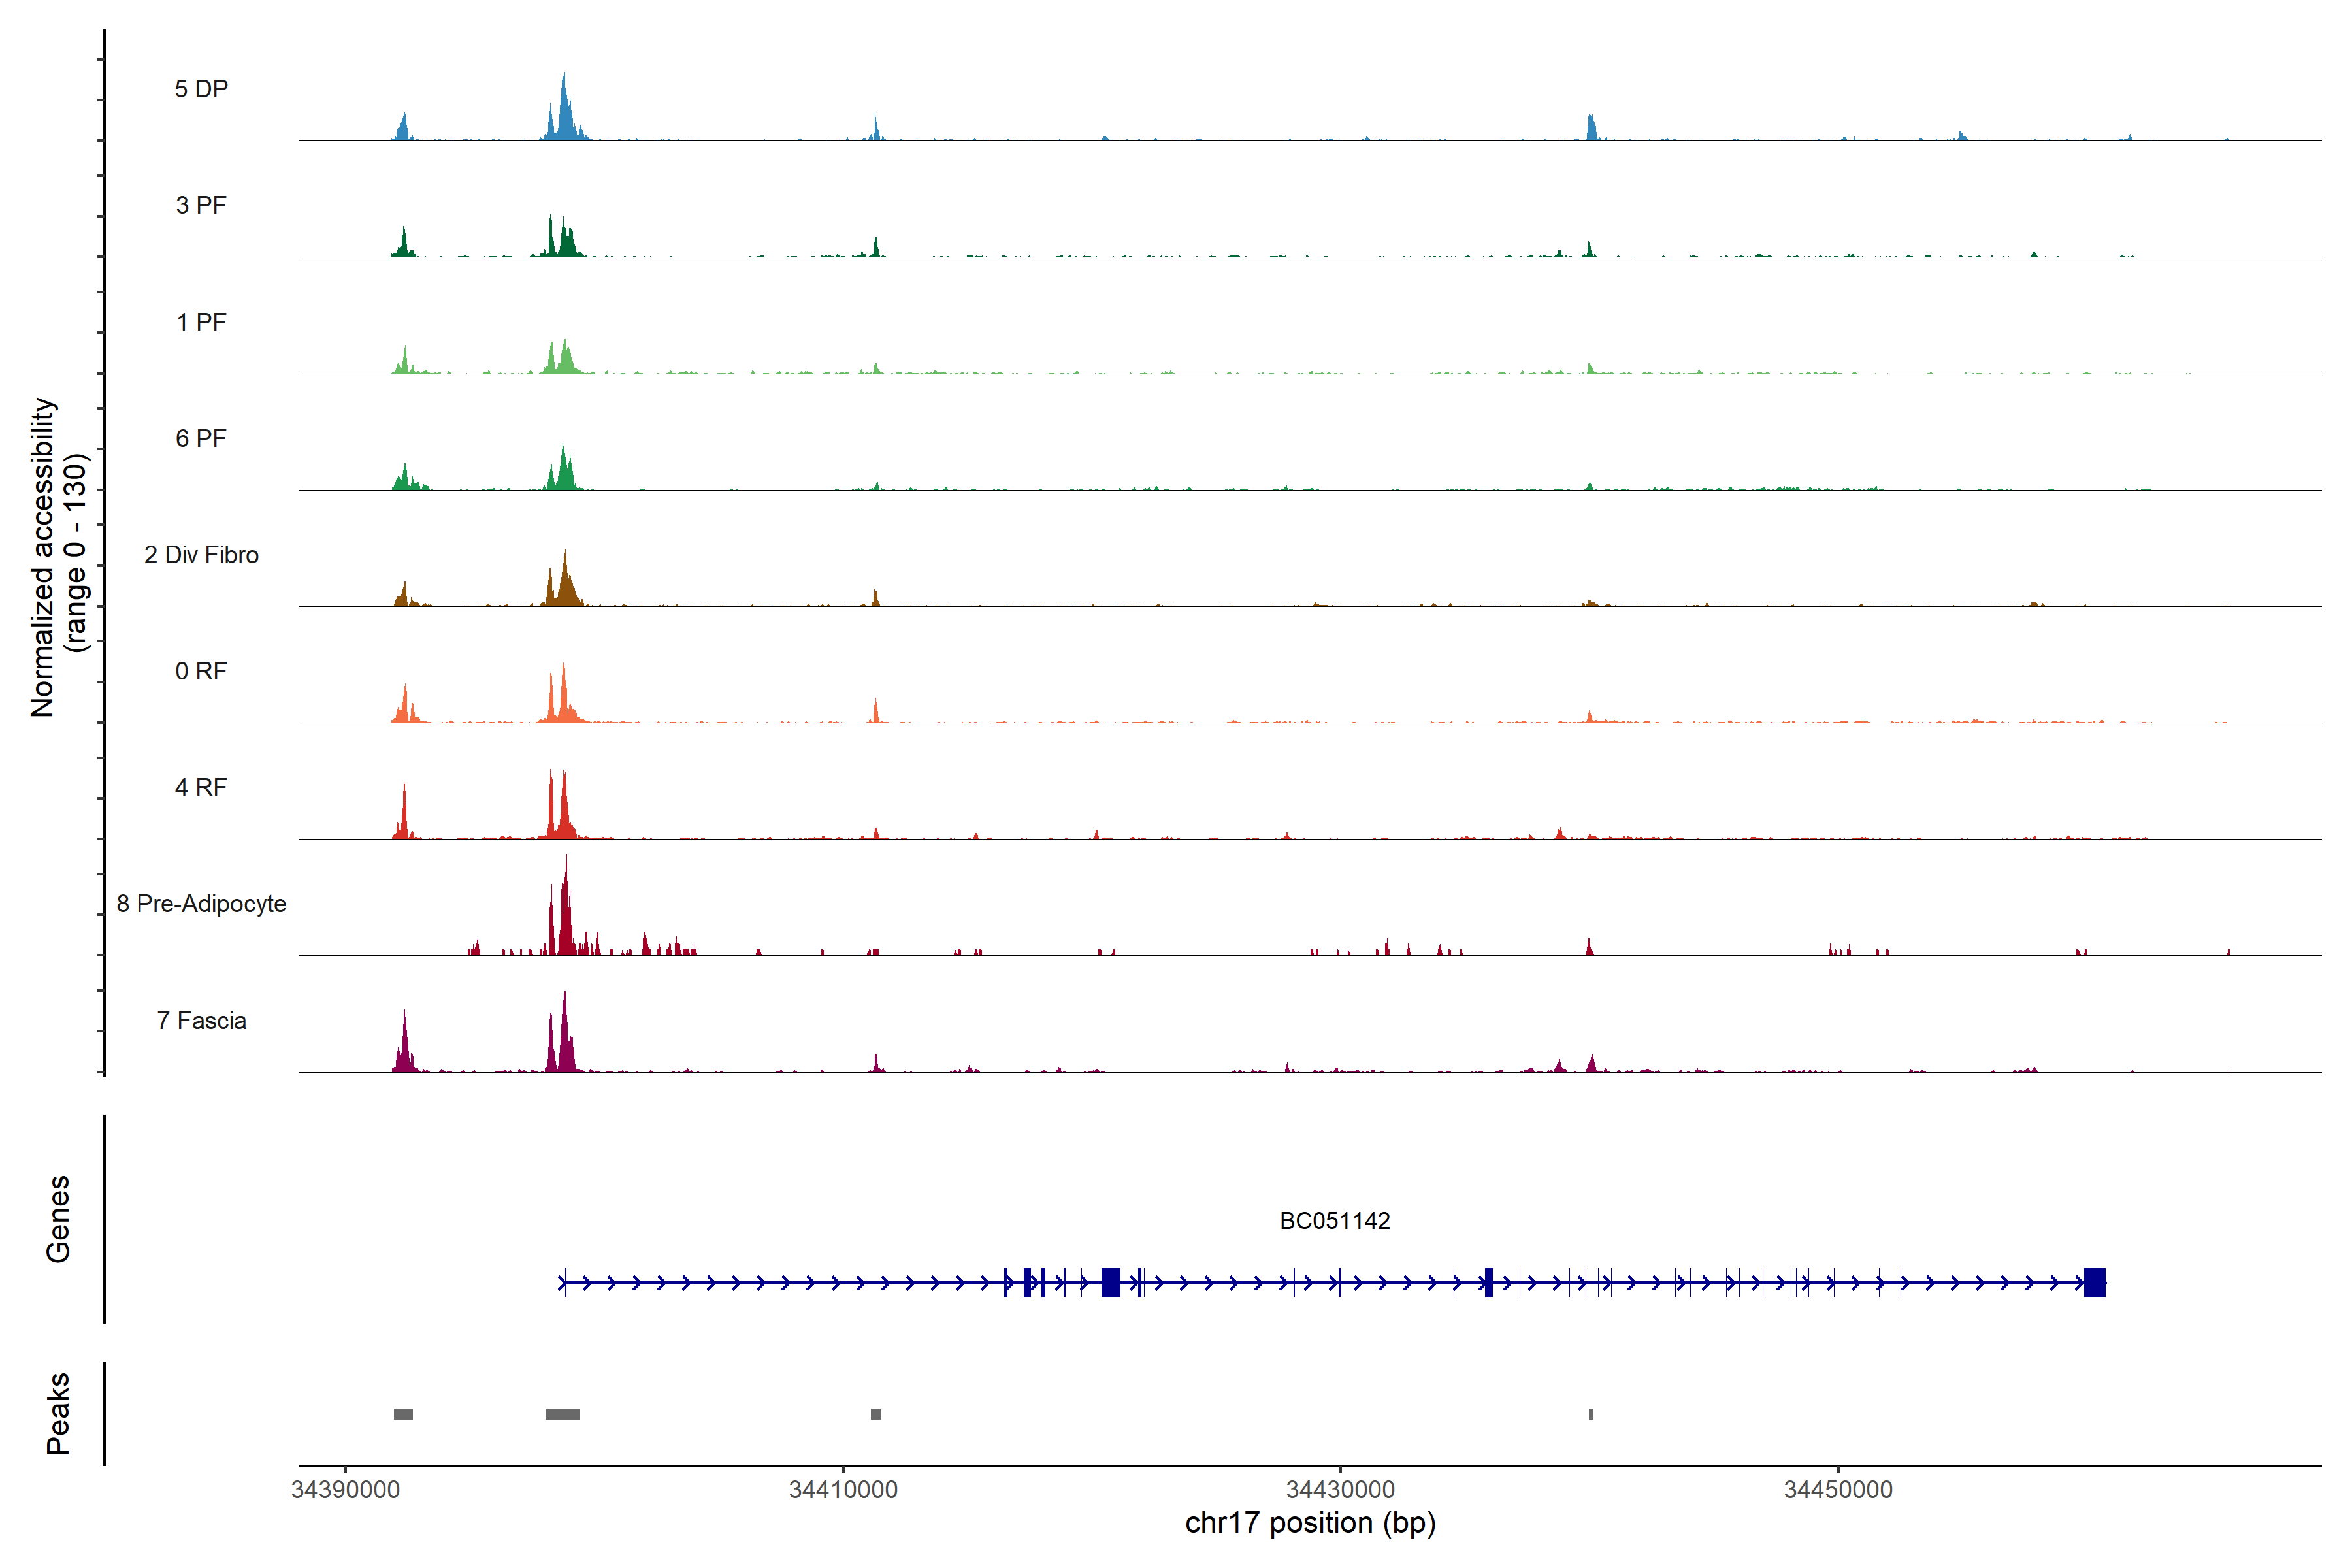Select the 2 Div Fibro label
Image resolution: width=2352 pixels, height=1568 pixels.
pyautogui.click(x=201, y=555)
